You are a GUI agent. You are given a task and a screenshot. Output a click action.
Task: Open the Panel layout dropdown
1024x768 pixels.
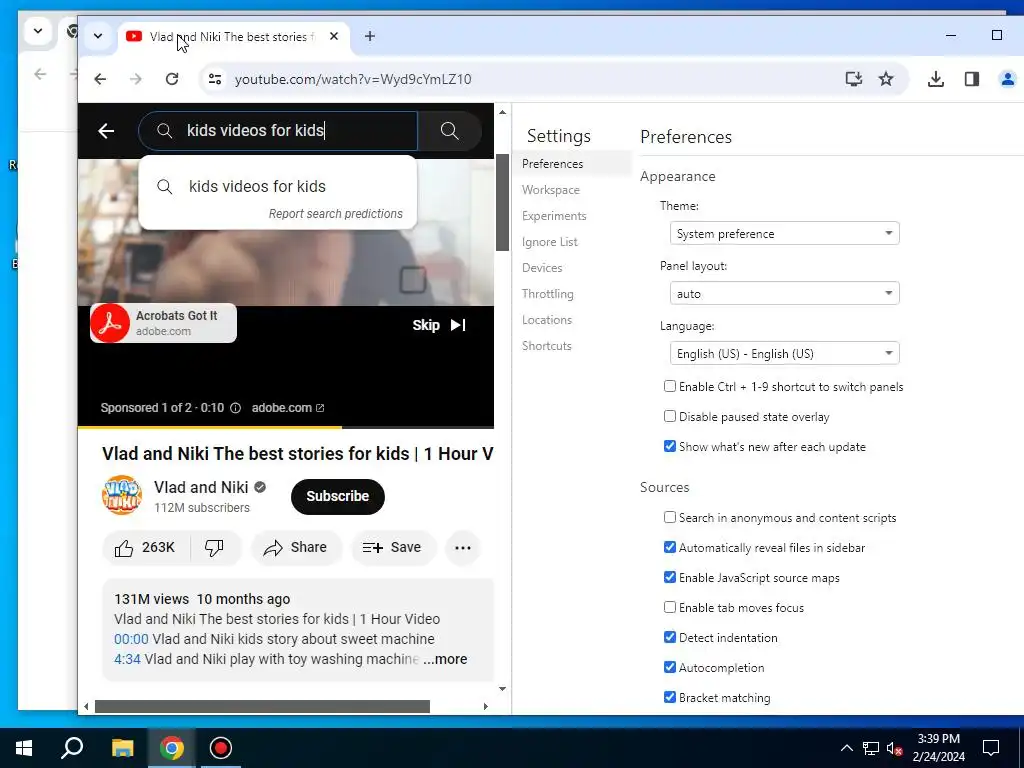[784, 293]
